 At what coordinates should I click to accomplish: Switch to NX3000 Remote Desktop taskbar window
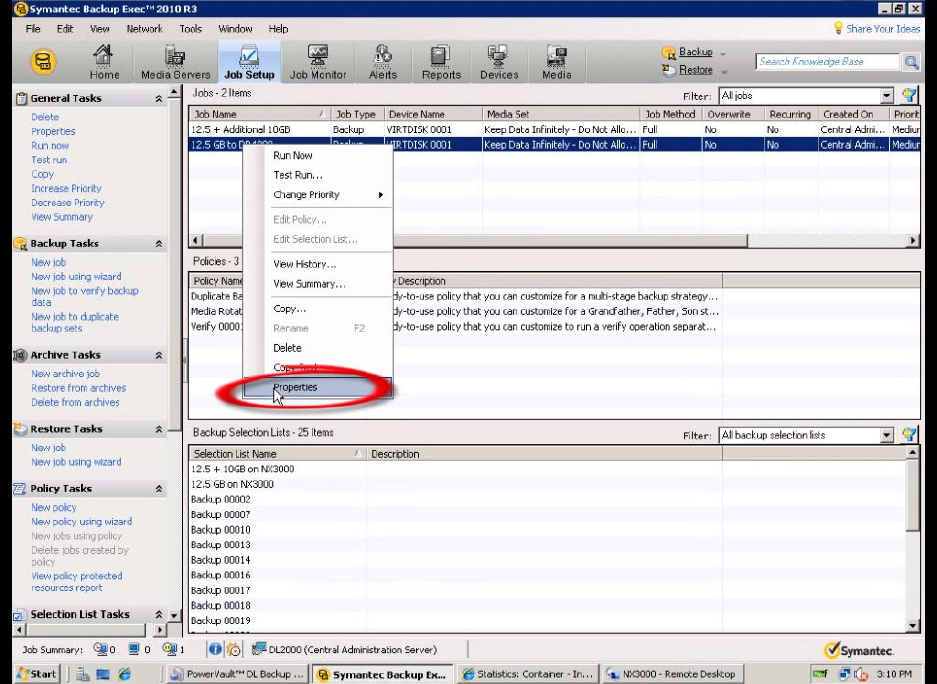click(x=673, y=674)
